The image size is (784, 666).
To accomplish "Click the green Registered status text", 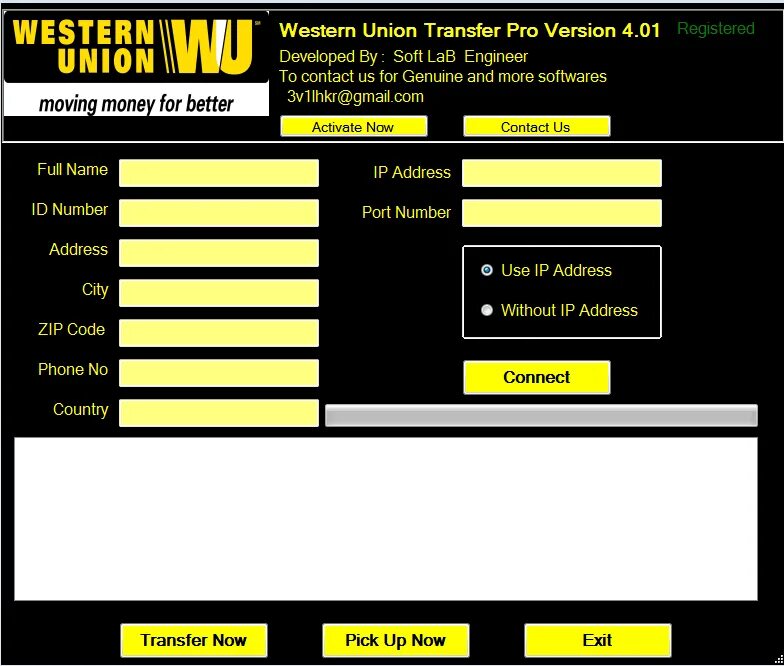I will [x=716, y=28].
